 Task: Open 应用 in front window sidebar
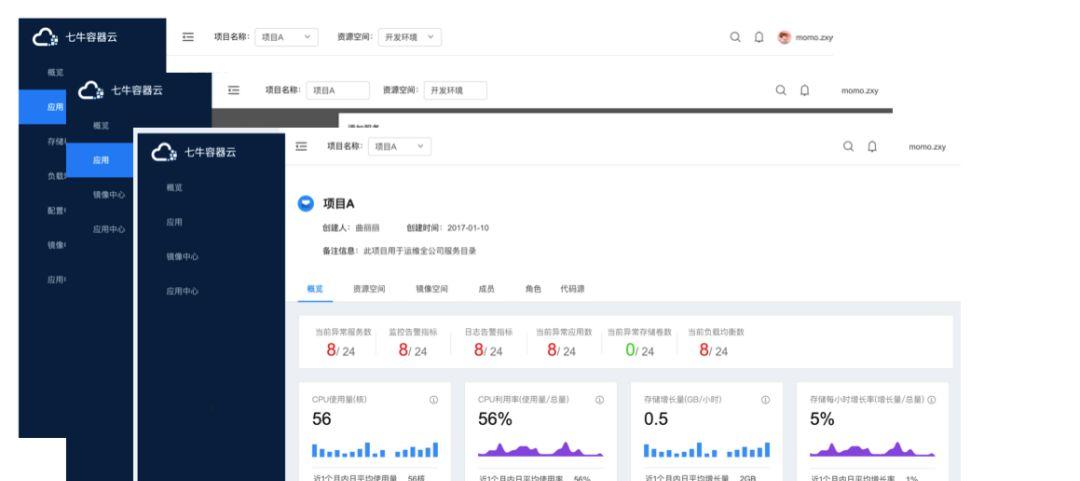(x=174, y=222)
